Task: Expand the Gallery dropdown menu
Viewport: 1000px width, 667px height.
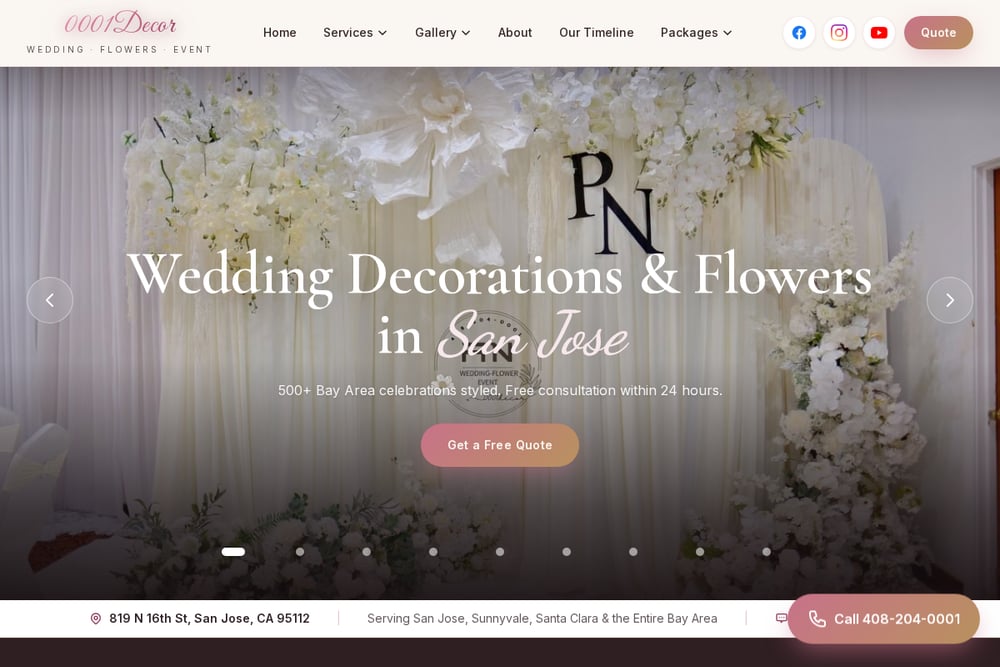Action: point(443,33)
